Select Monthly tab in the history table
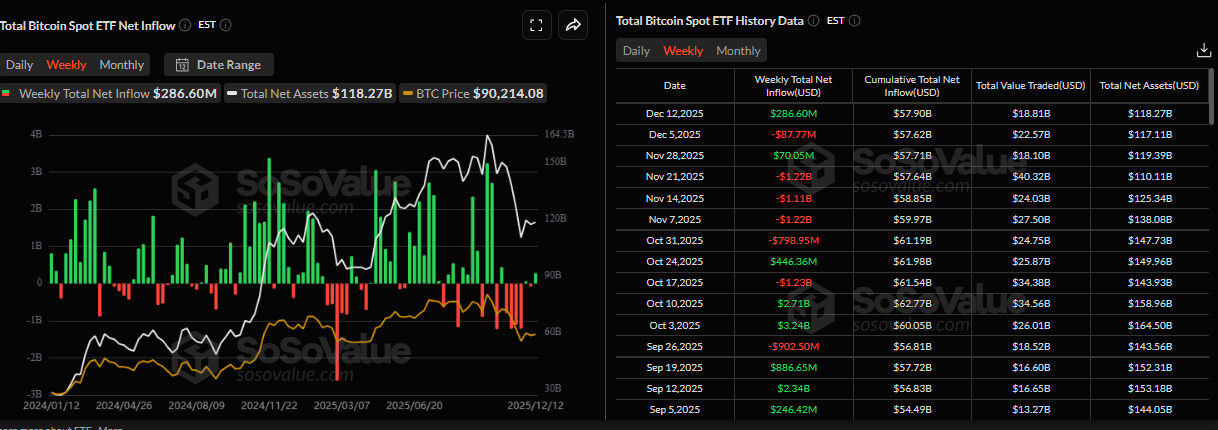1218x430 pixels. tap(738, 51)
